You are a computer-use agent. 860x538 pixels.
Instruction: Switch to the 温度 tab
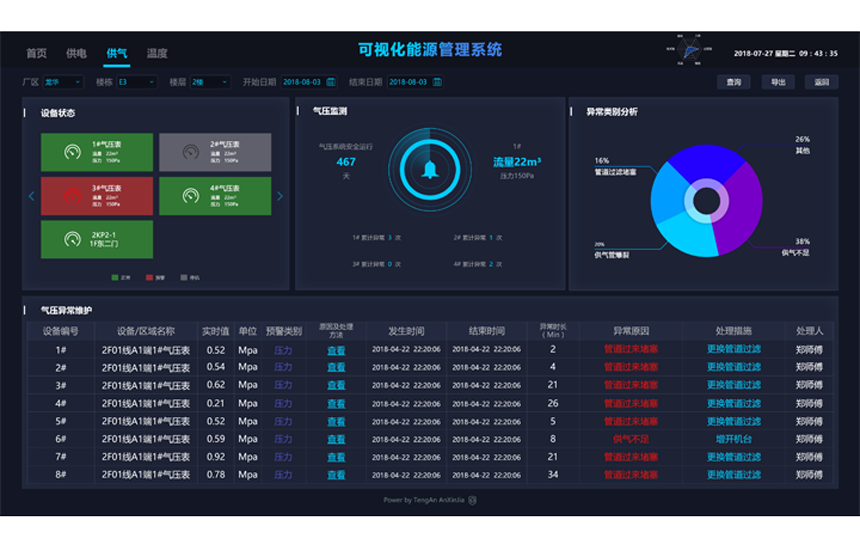tap(157, 53)
